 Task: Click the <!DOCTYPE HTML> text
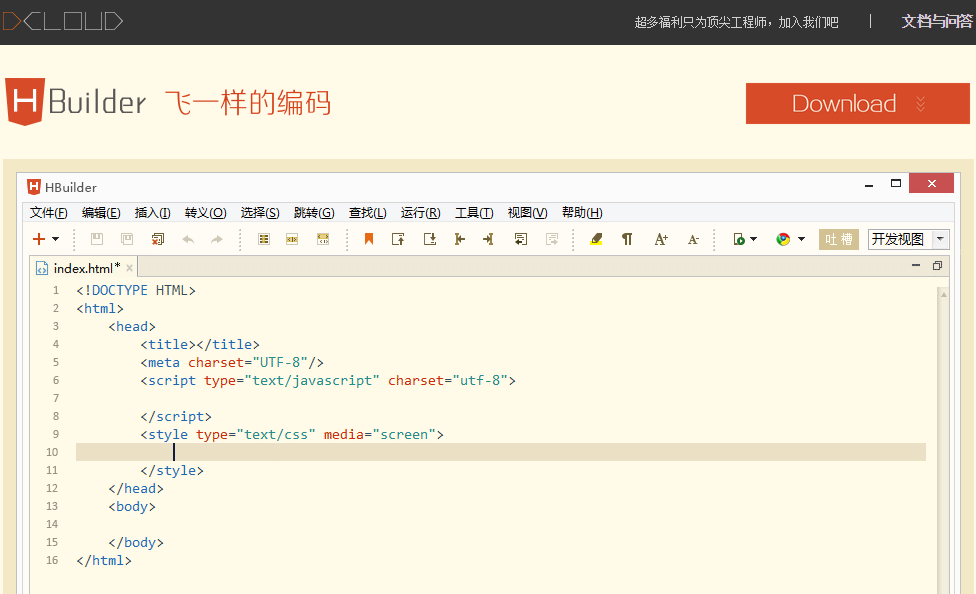click(x=136, y=290)
